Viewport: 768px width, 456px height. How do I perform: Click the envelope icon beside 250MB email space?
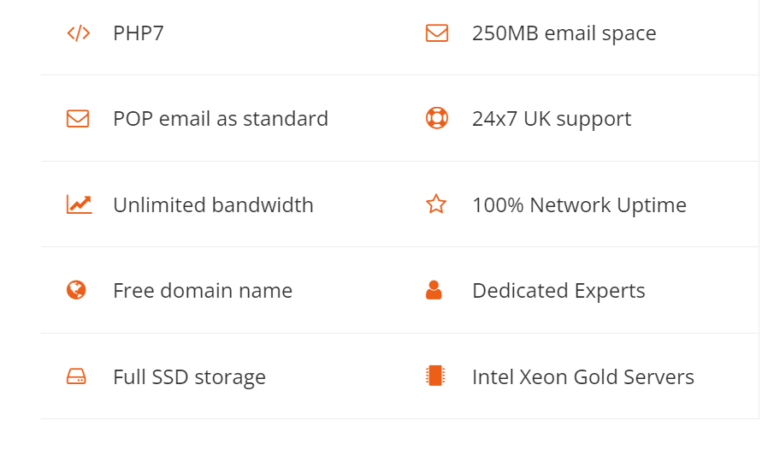437,33
